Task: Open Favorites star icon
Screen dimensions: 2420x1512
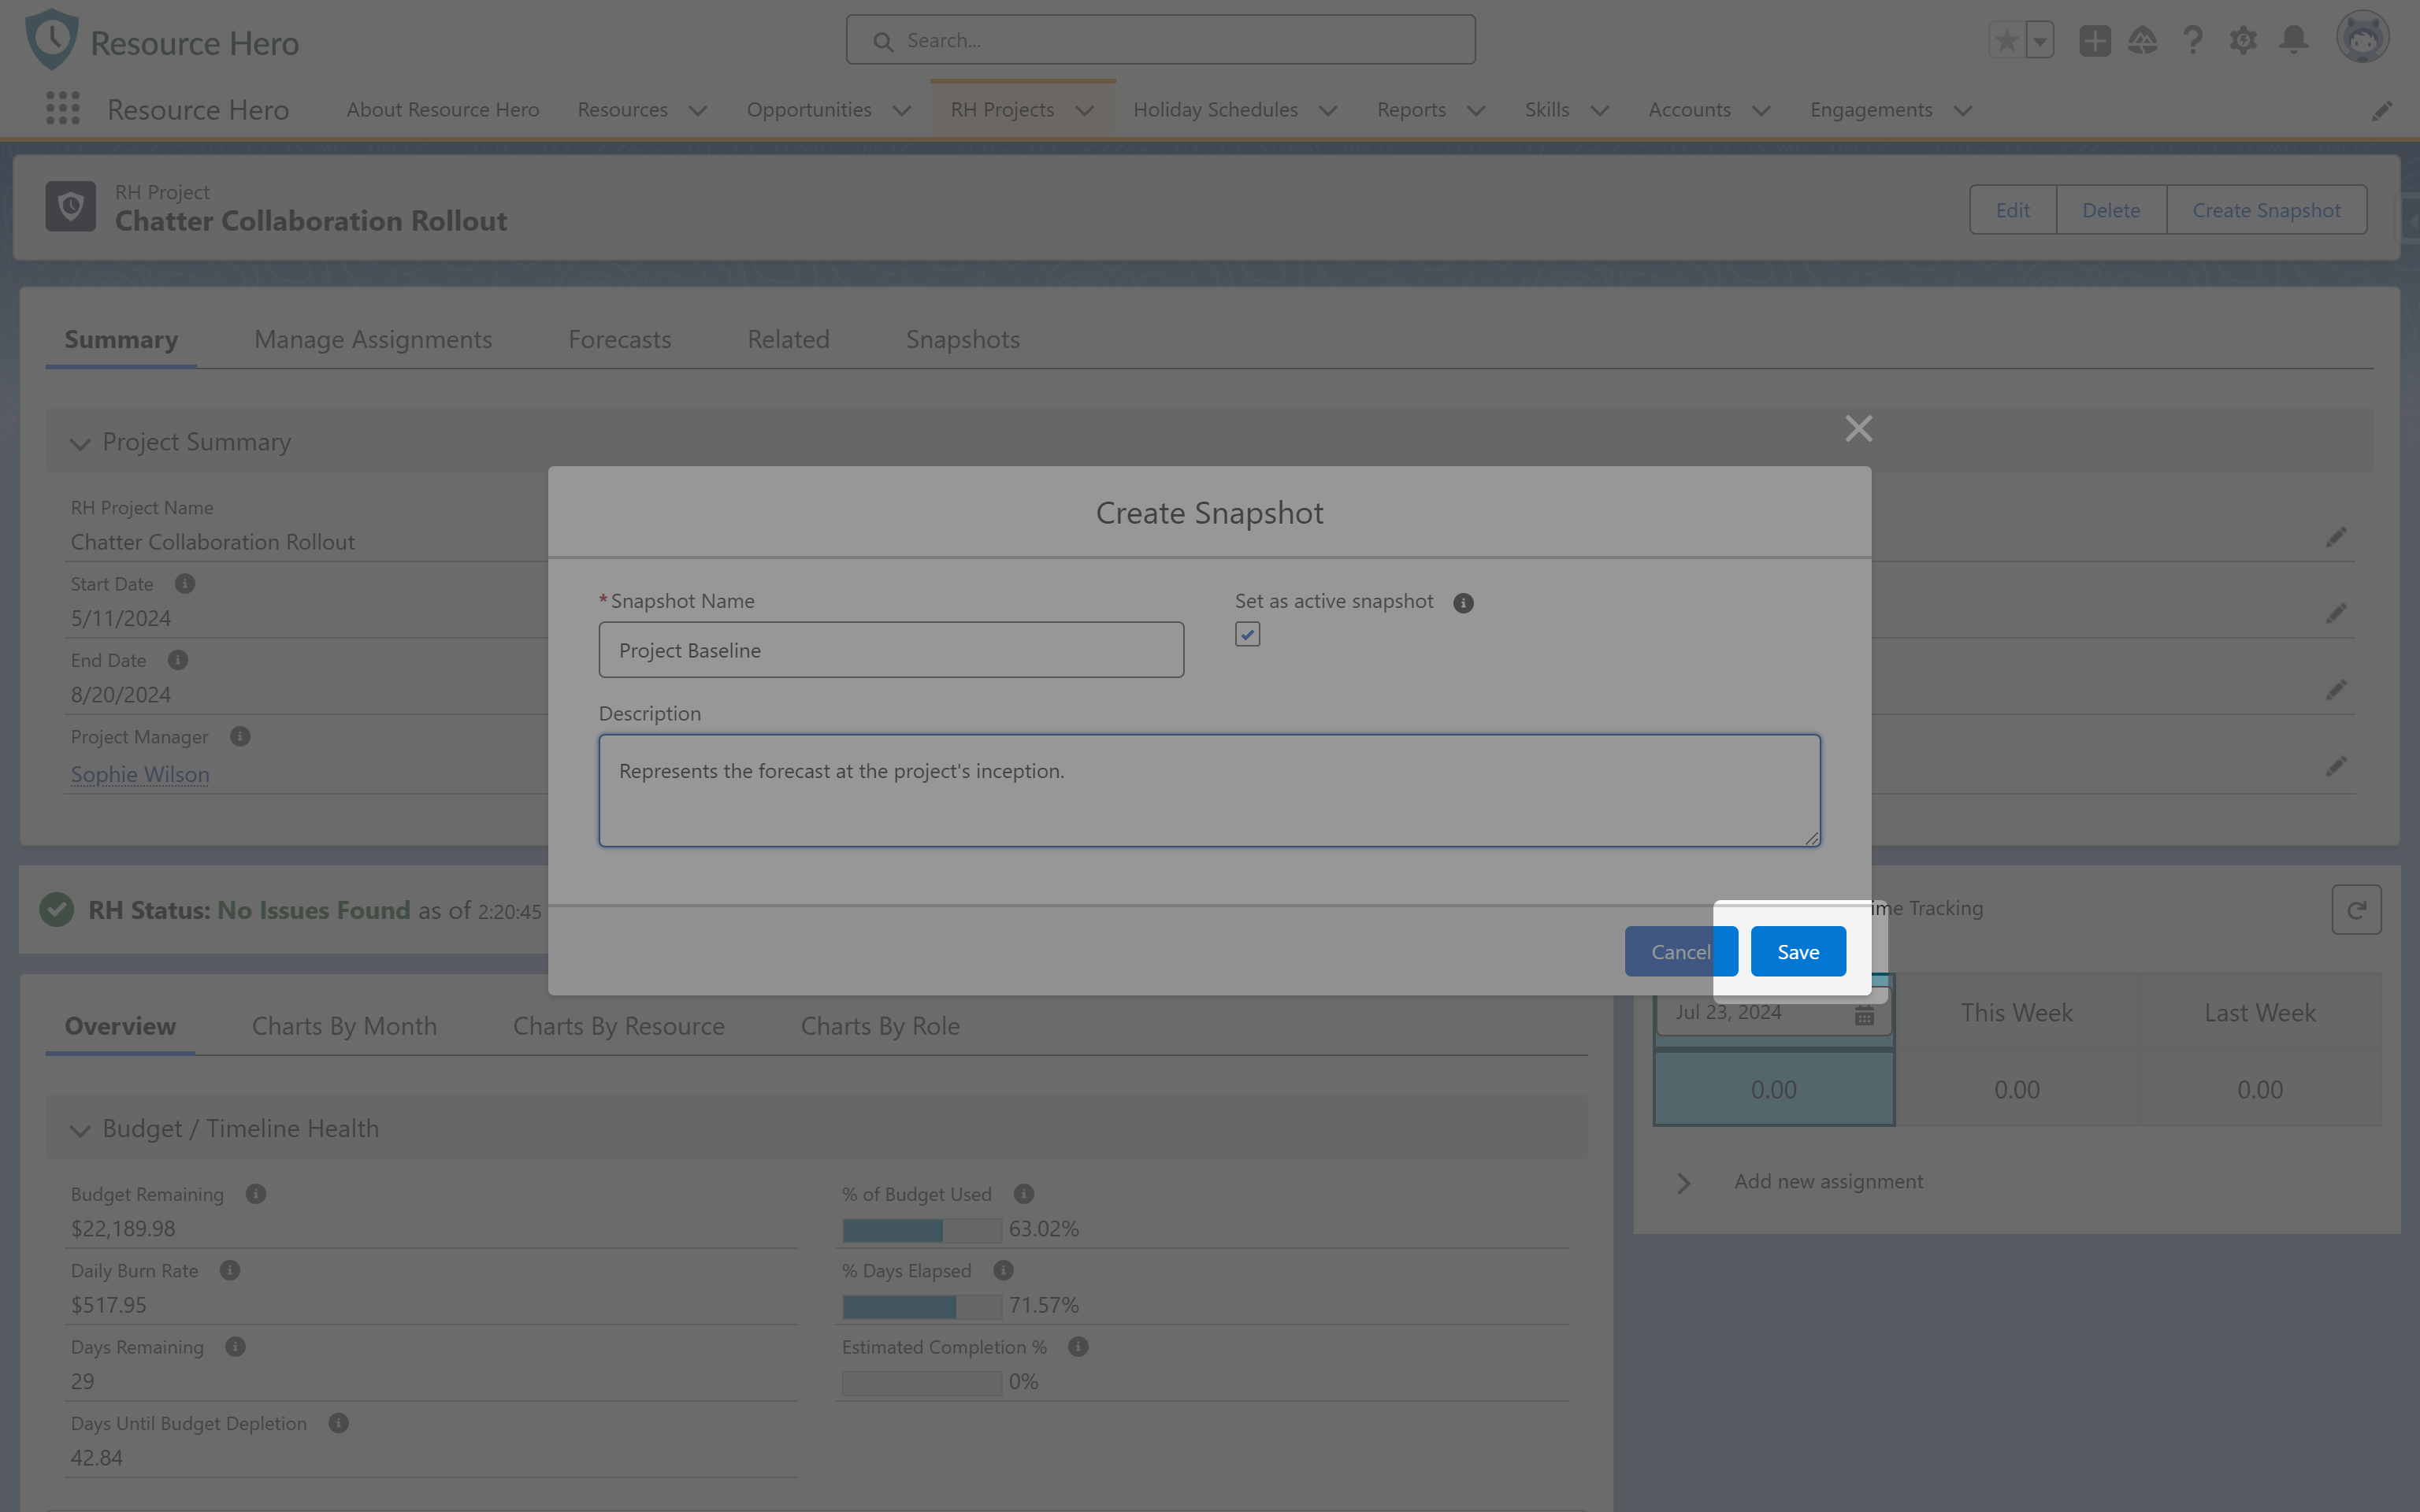Action: click(x=2006, y=40)
